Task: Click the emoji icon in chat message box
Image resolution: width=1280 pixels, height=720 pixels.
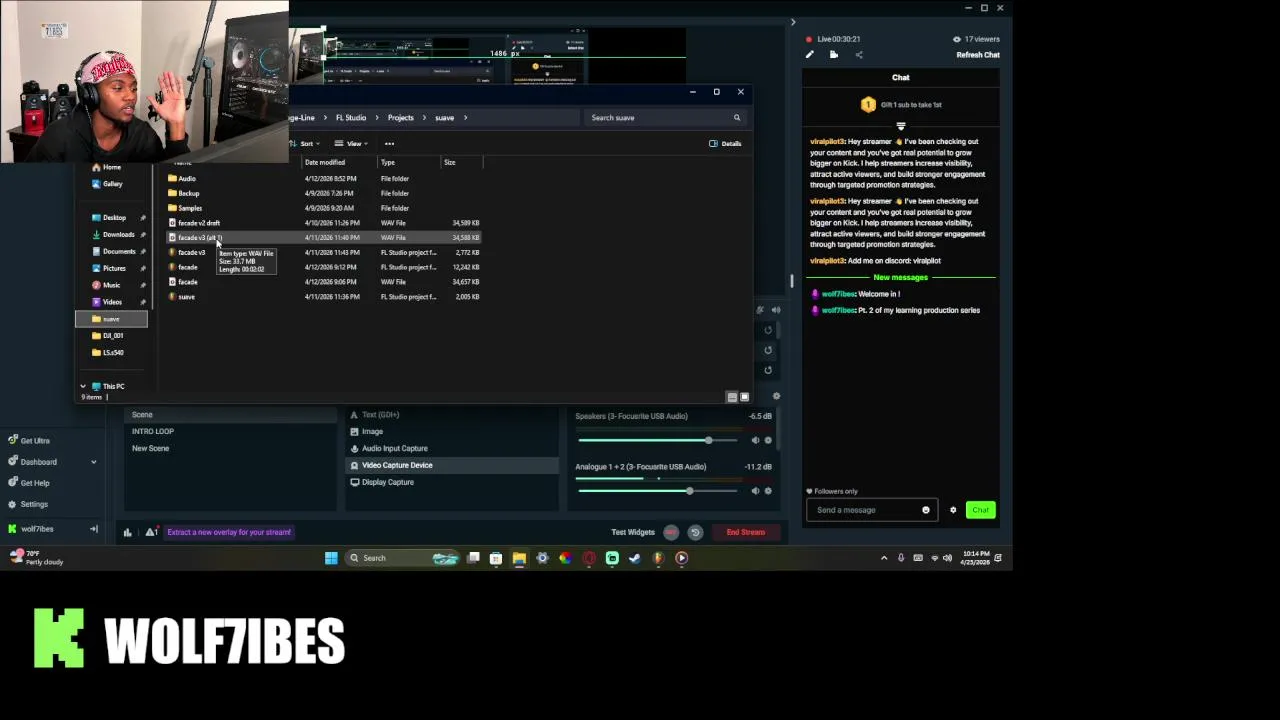Action: [926, 510]
